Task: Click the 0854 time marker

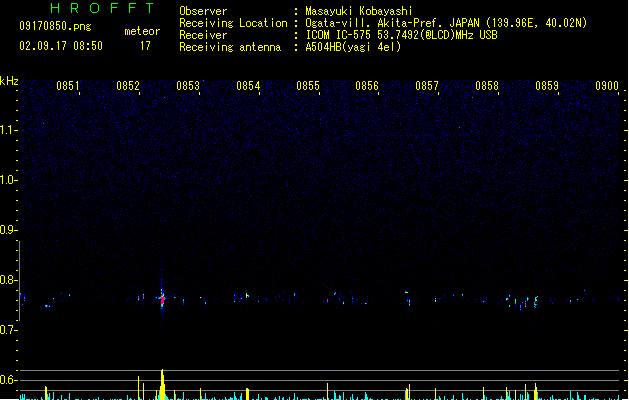Action: coord(248,86)
